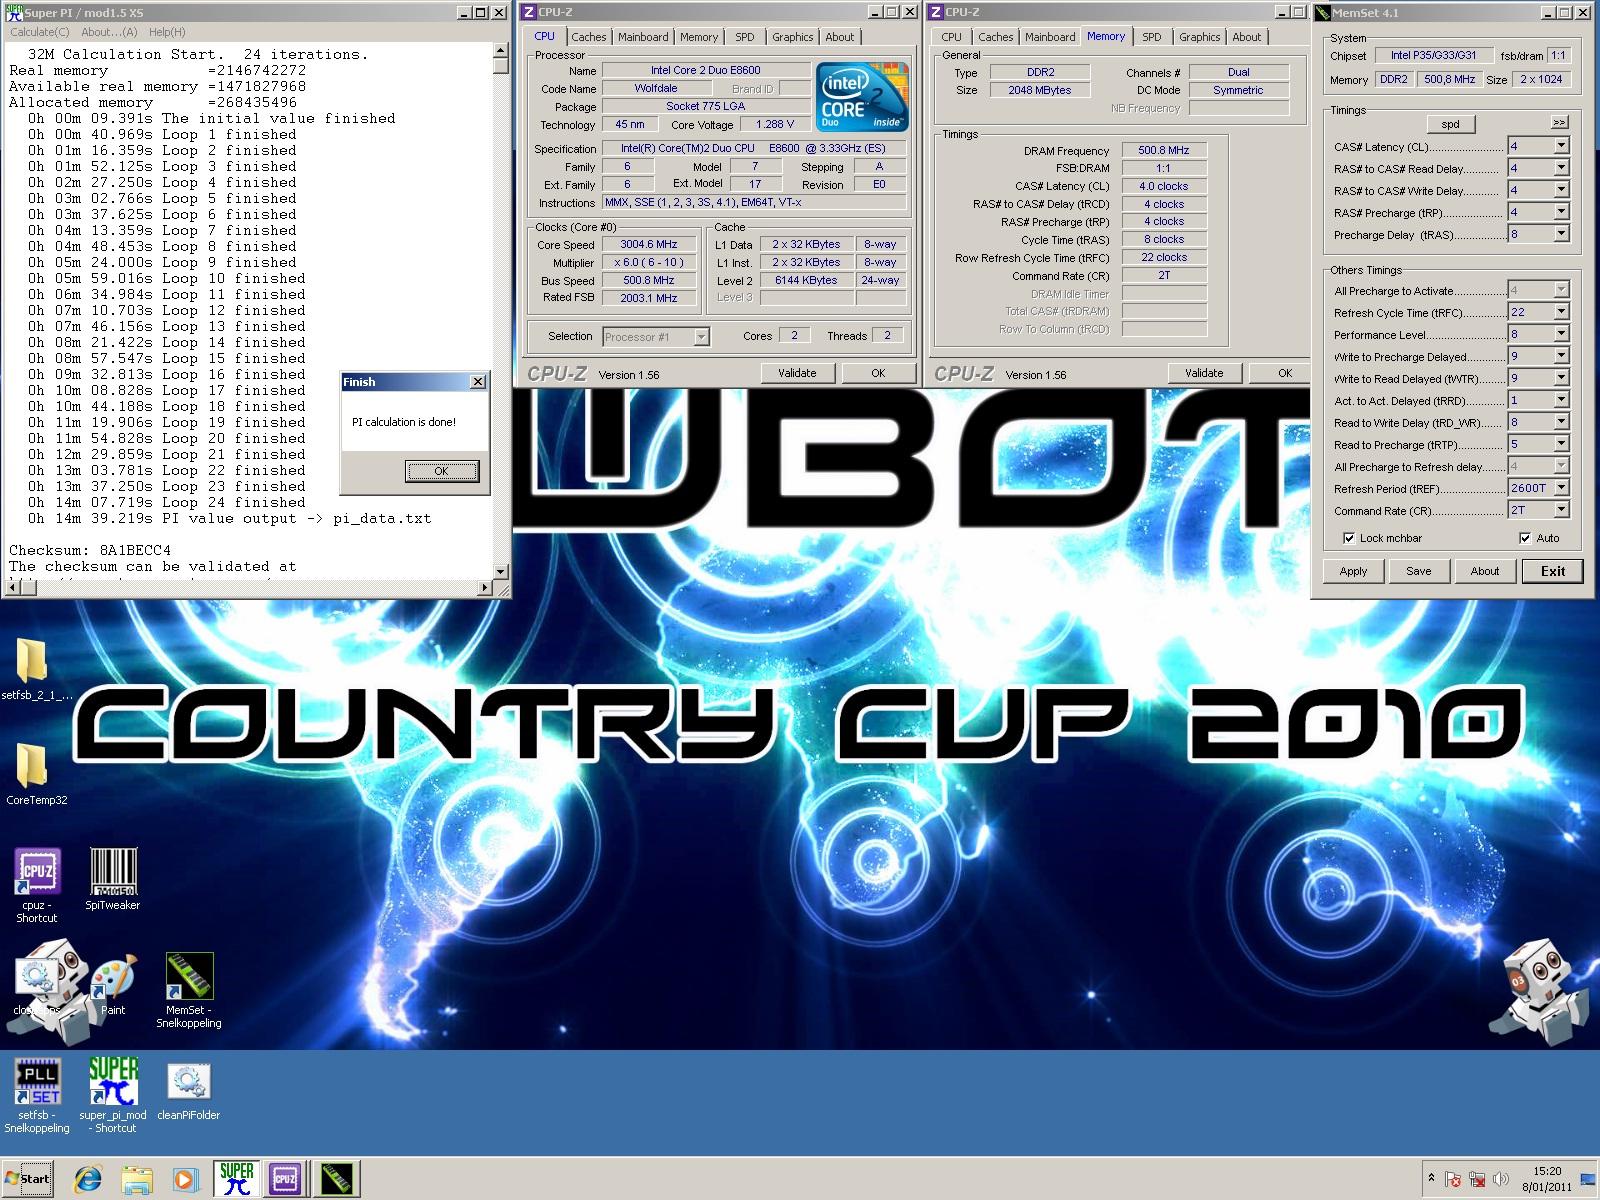Image resolution: width=1600 pixels, height=1200 pixels.
Task: Click OK in the Finish dialog
Action: [441, 471]
